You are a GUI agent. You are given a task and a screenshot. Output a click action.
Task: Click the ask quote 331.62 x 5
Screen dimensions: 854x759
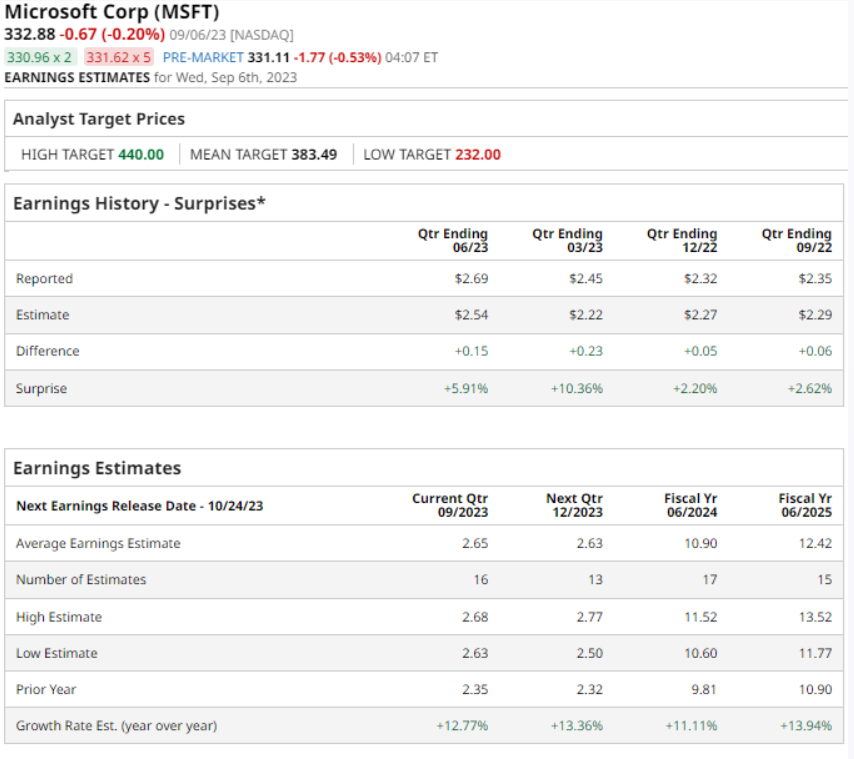119,57
